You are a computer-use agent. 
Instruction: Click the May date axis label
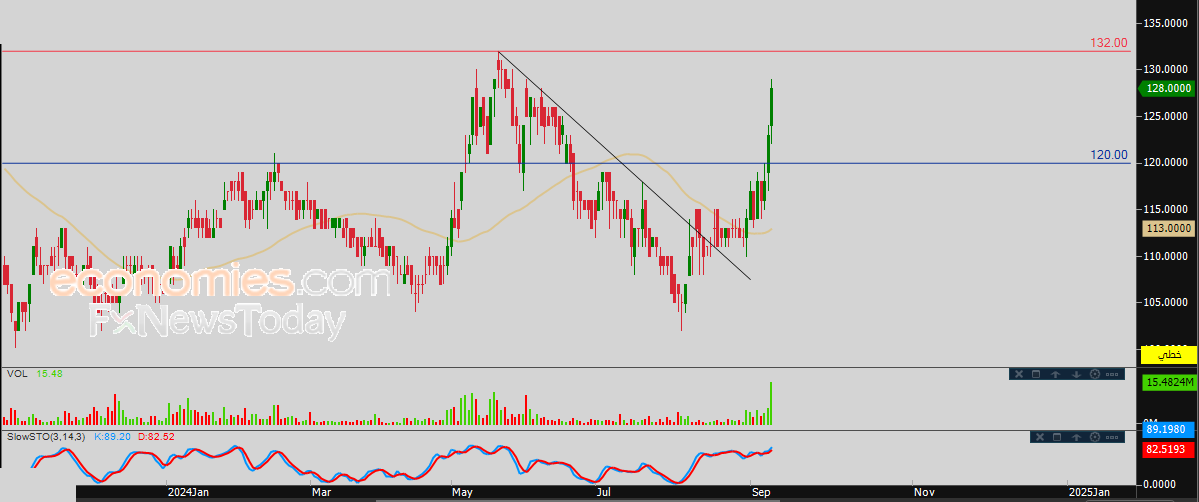pyautogui.click(x=462, y=492)
